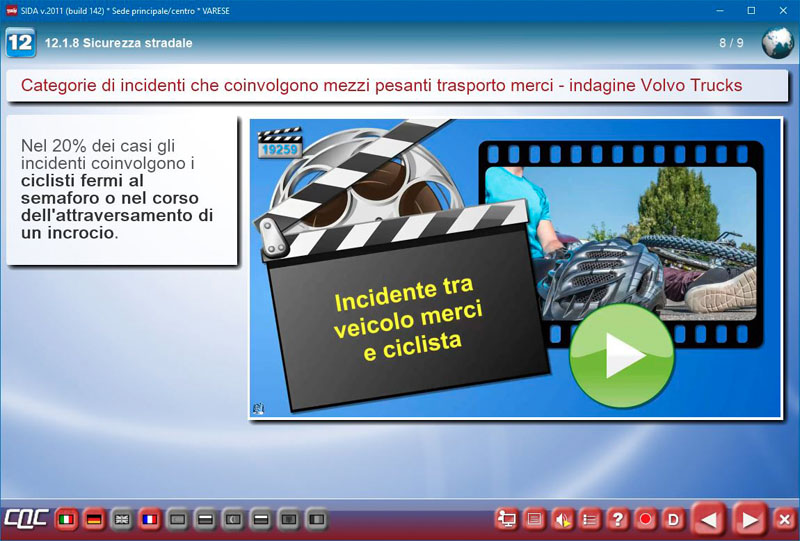The image size is (800, 541).
Task: Open help with question mark icon
Action: [618, 519]
